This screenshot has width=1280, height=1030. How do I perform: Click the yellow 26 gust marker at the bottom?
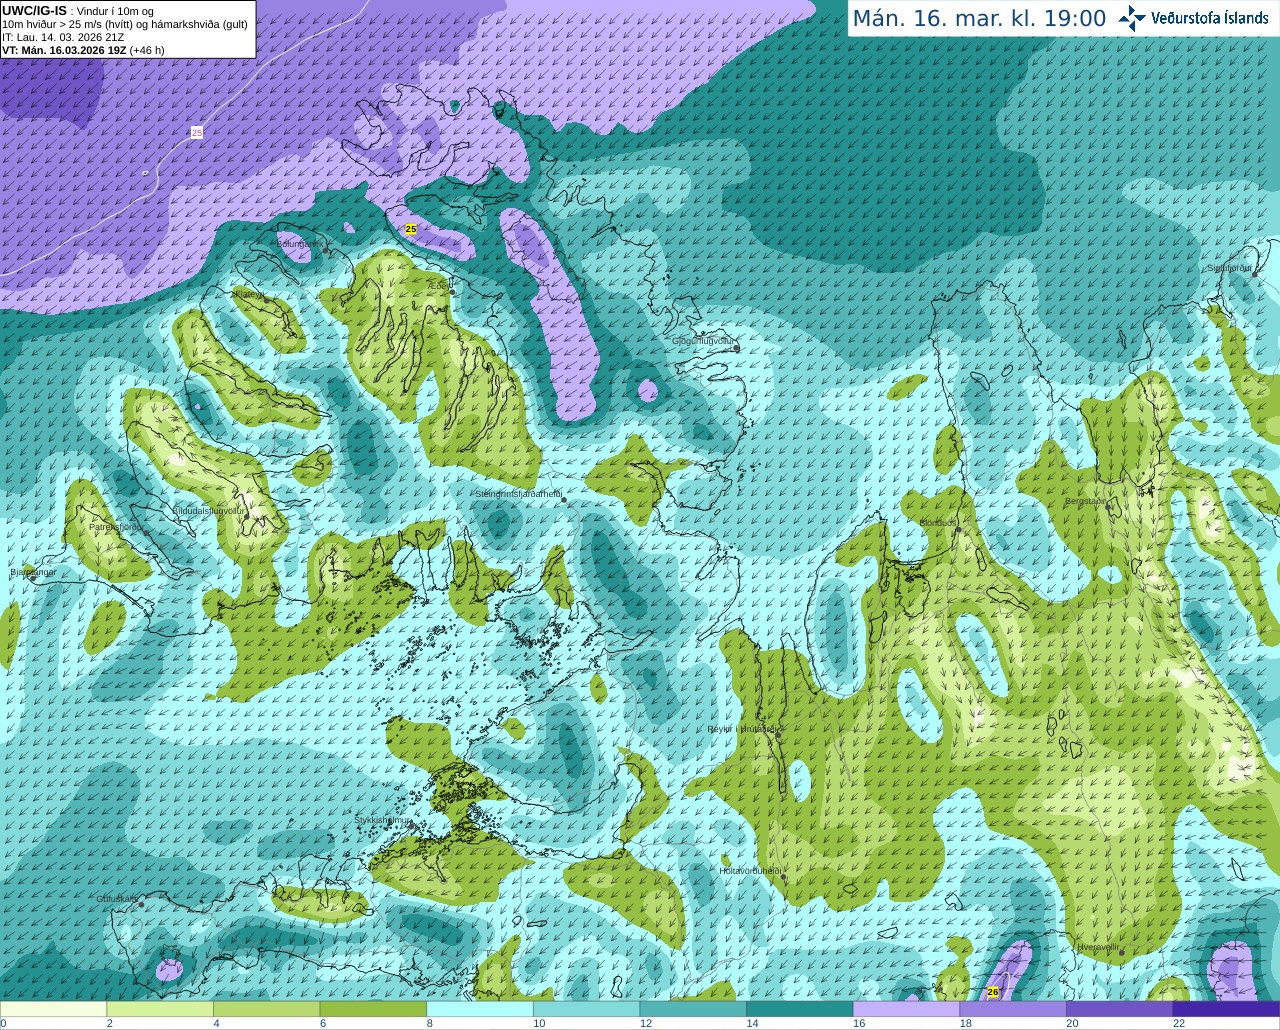point(993,992)
